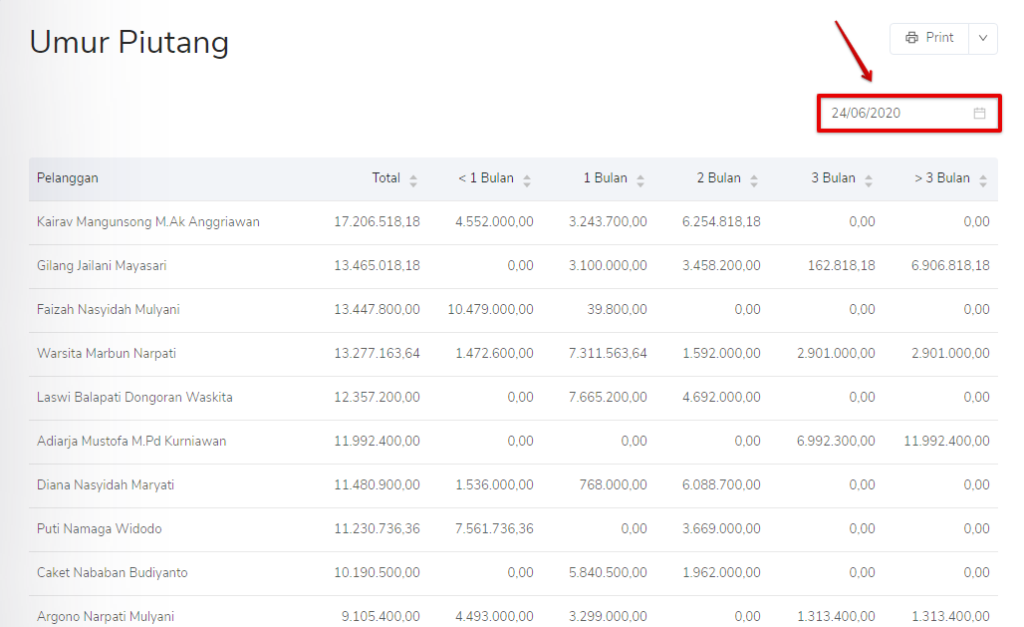This screenshot has height=627, width=1024.
Task: Select customer Laswi Balapati Dongoran Waskita
Action: [135, 397]
